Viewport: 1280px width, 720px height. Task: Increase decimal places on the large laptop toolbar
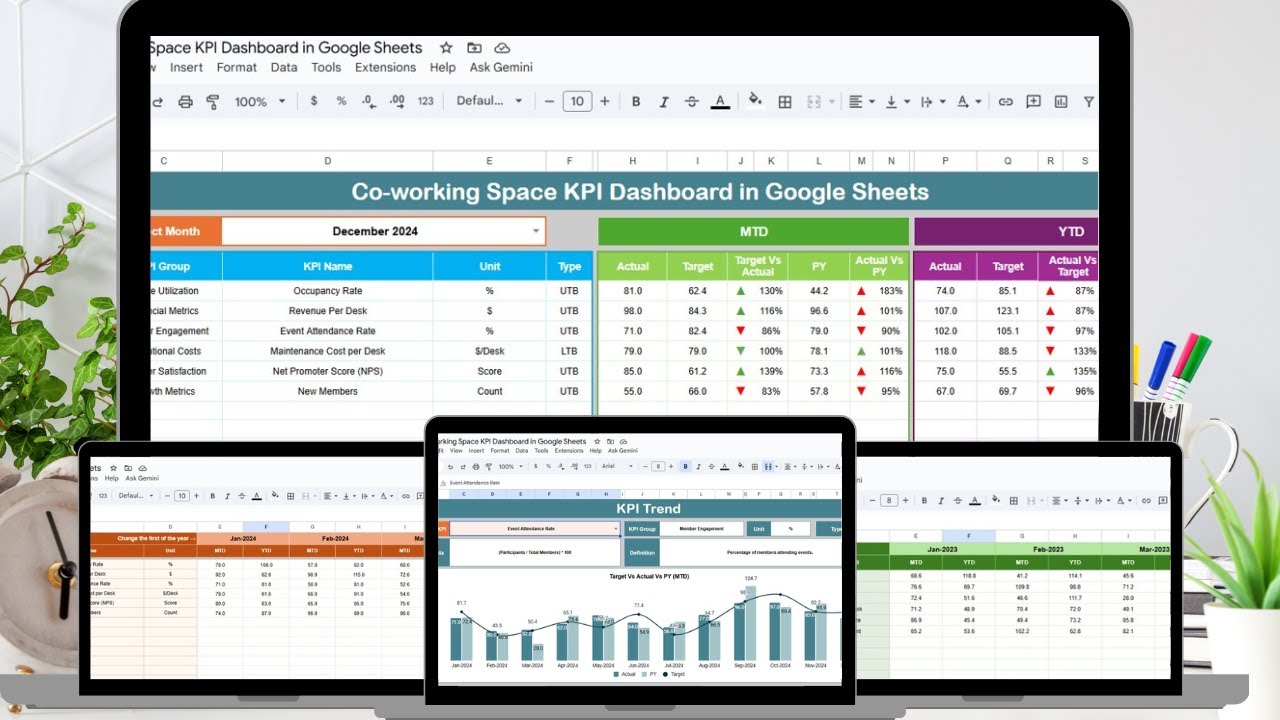397,101
